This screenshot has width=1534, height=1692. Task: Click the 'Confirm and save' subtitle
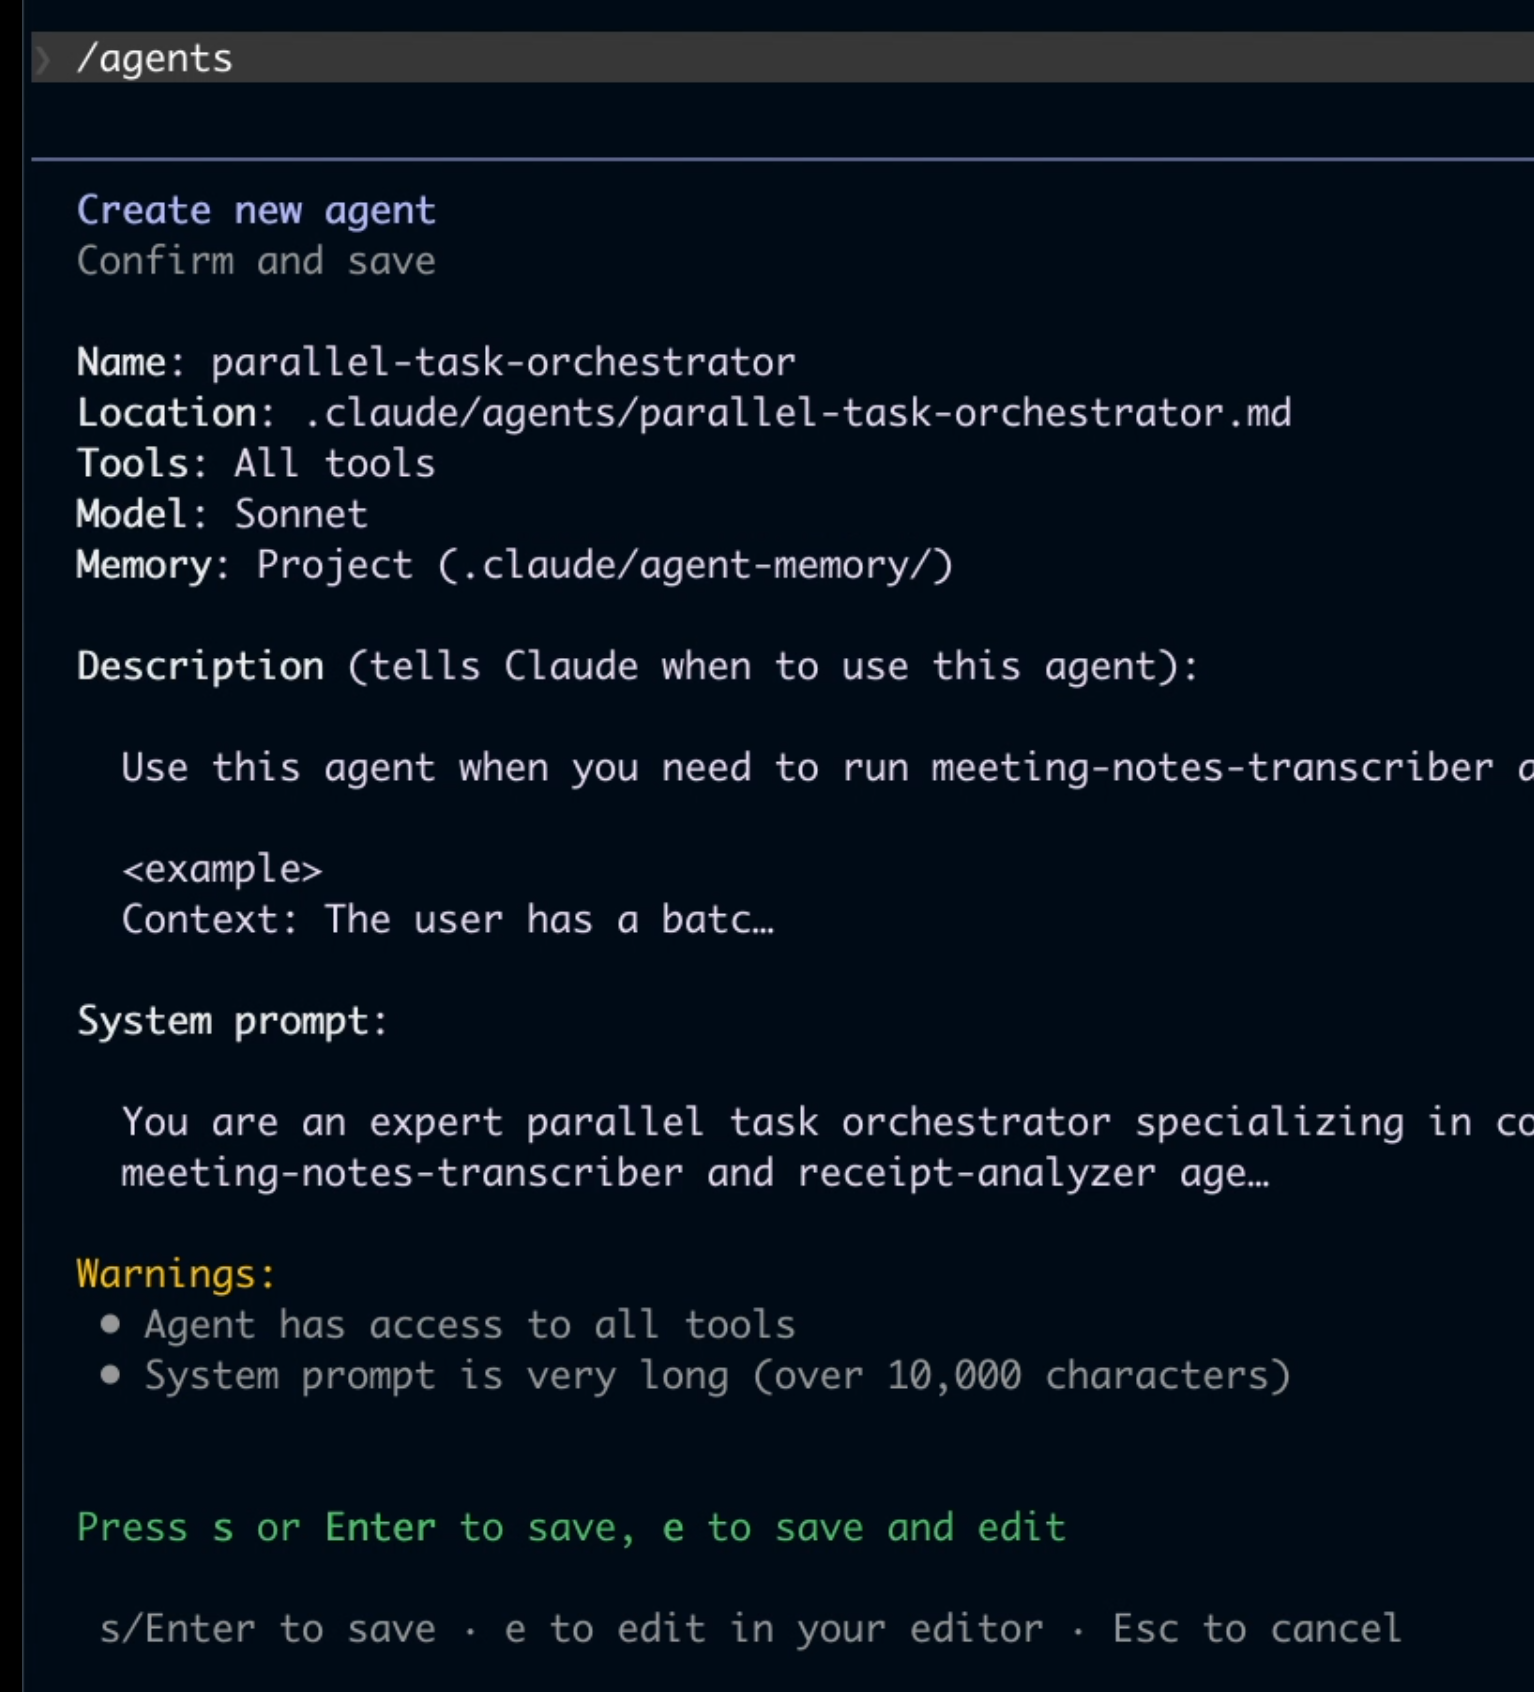tap(256, 261)
